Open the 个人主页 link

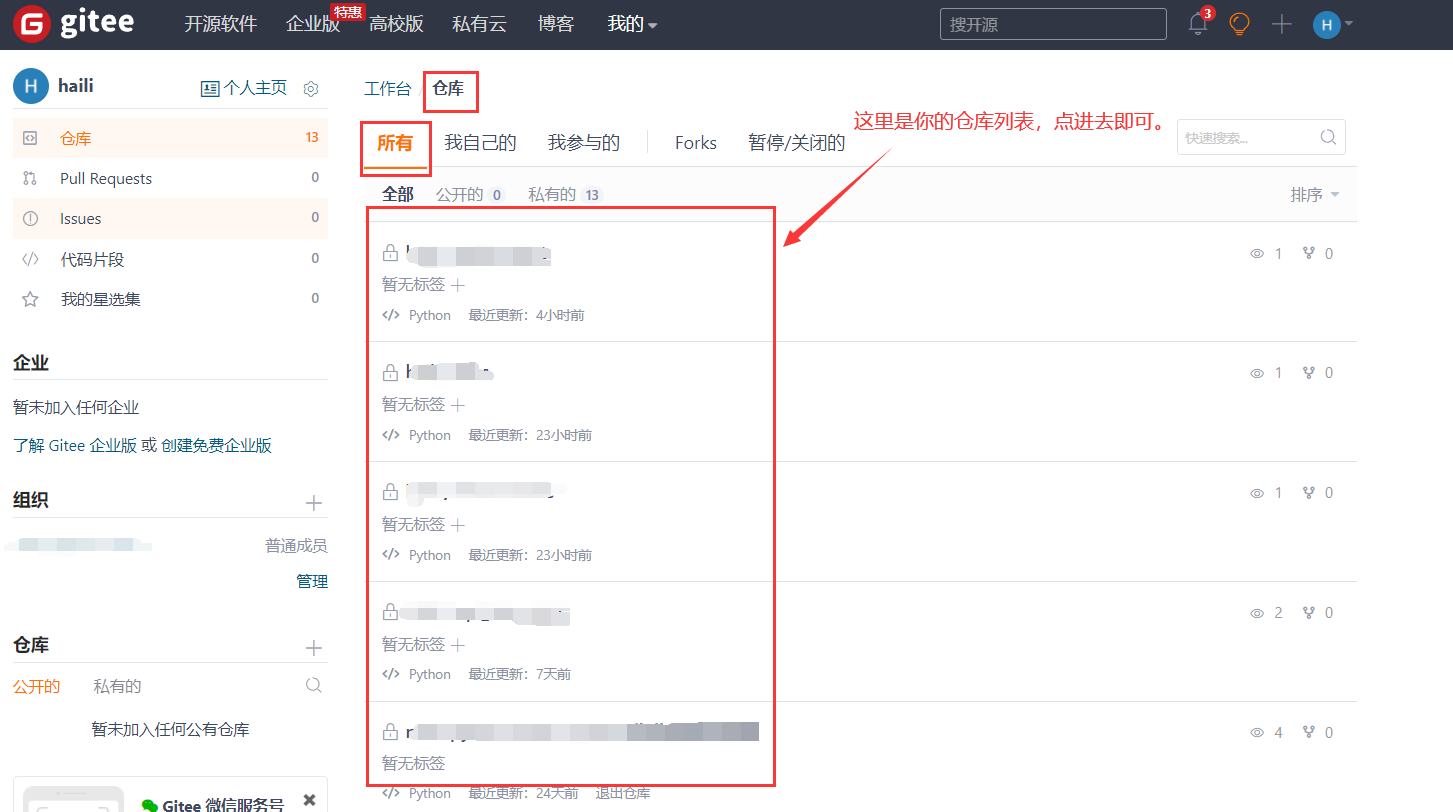245,88
